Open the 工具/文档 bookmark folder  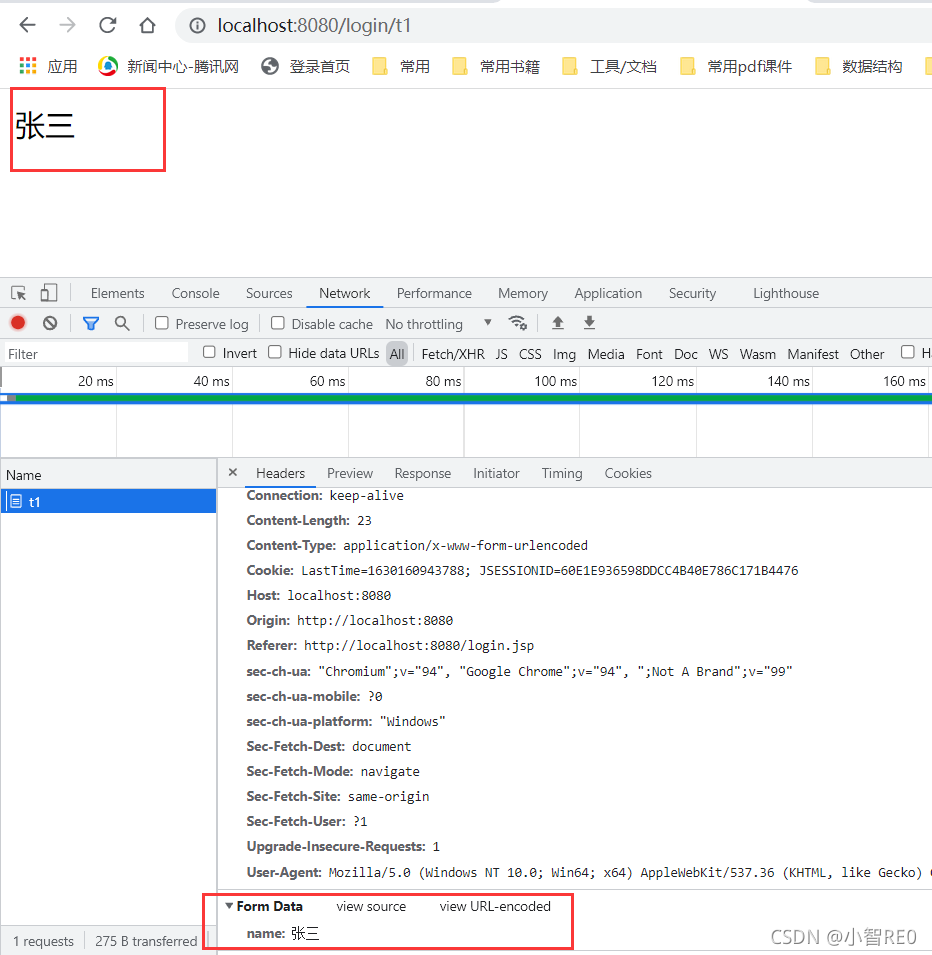click(x=609, y=66)
